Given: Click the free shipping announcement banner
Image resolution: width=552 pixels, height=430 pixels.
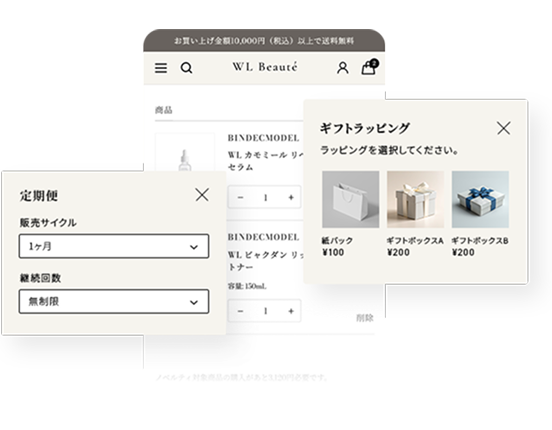Looking at the screenshot, I should tap(264, 41).
